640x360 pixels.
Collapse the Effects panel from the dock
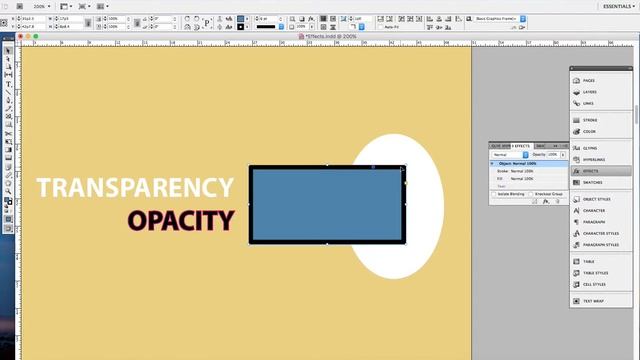point(601,171)
